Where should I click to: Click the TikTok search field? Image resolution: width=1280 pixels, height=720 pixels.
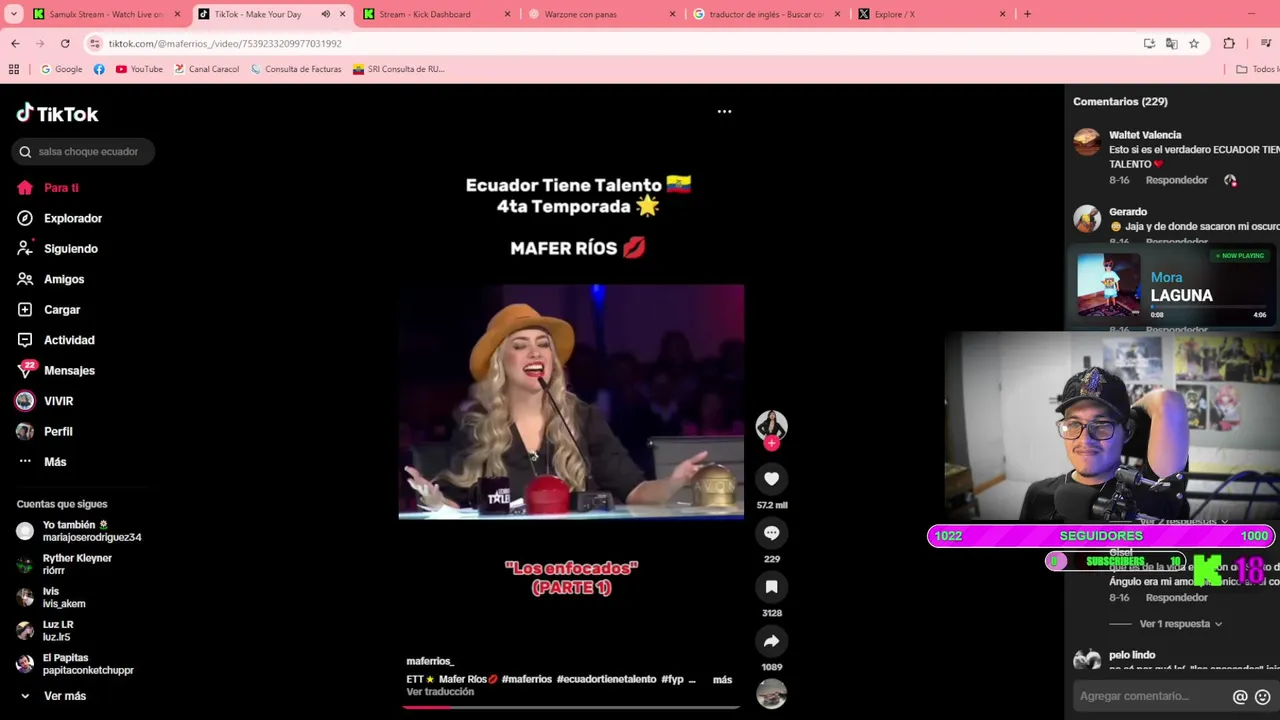click(84, 152)
